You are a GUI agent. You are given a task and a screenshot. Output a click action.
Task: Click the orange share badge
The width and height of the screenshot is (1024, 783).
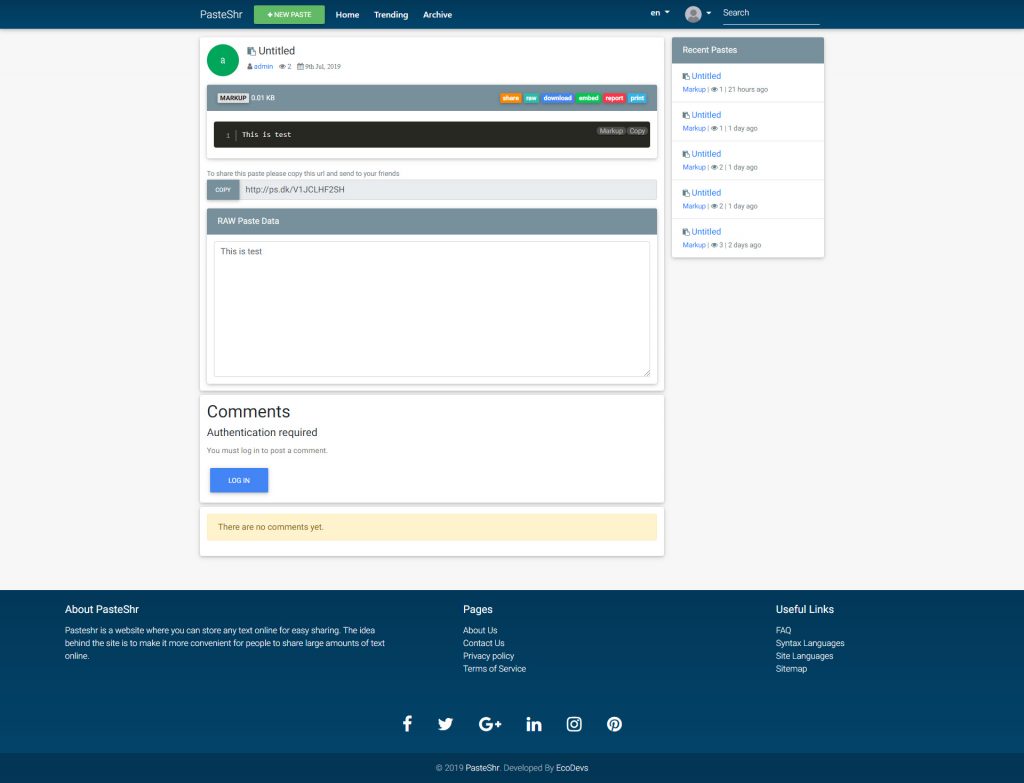pos(511,98)
